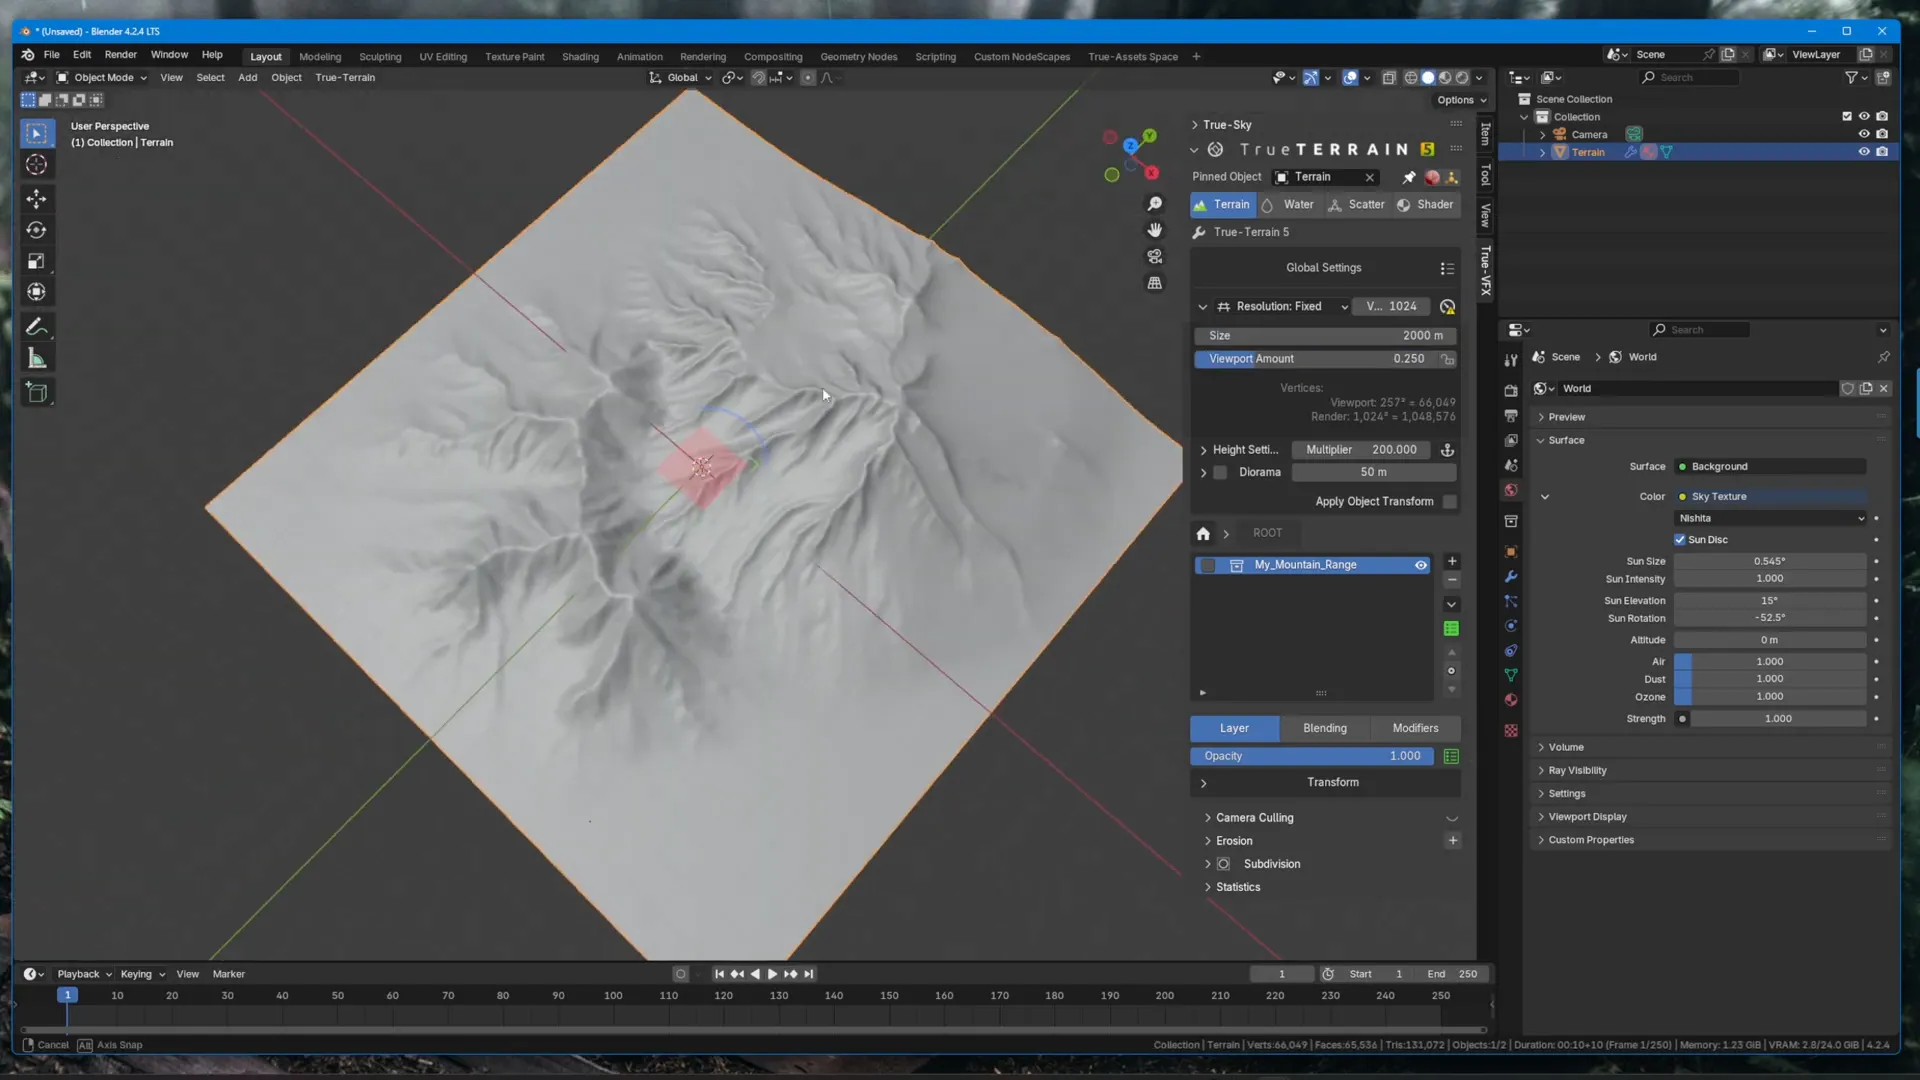Select the Rotate tool in left toolbar
Image resolution: width=1920 pixels, height=1080 pixels.
[x=36, y=229]
